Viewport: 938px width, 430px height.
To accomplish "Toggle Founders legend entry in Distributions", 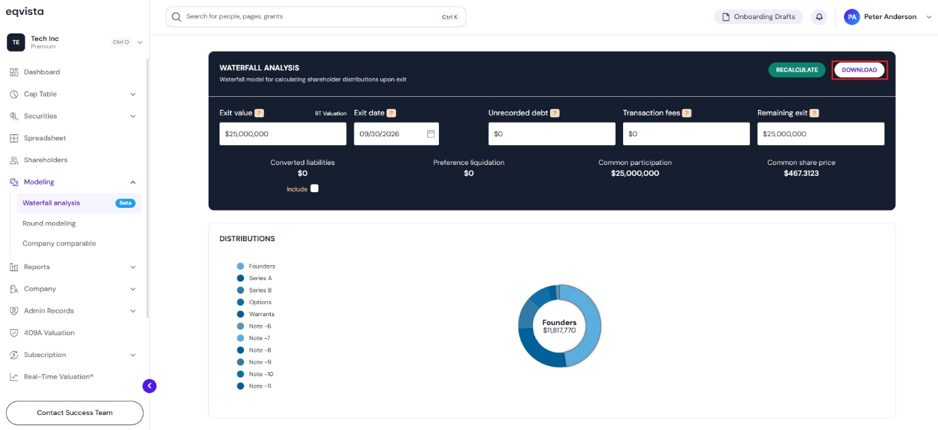I will (256, 266).
